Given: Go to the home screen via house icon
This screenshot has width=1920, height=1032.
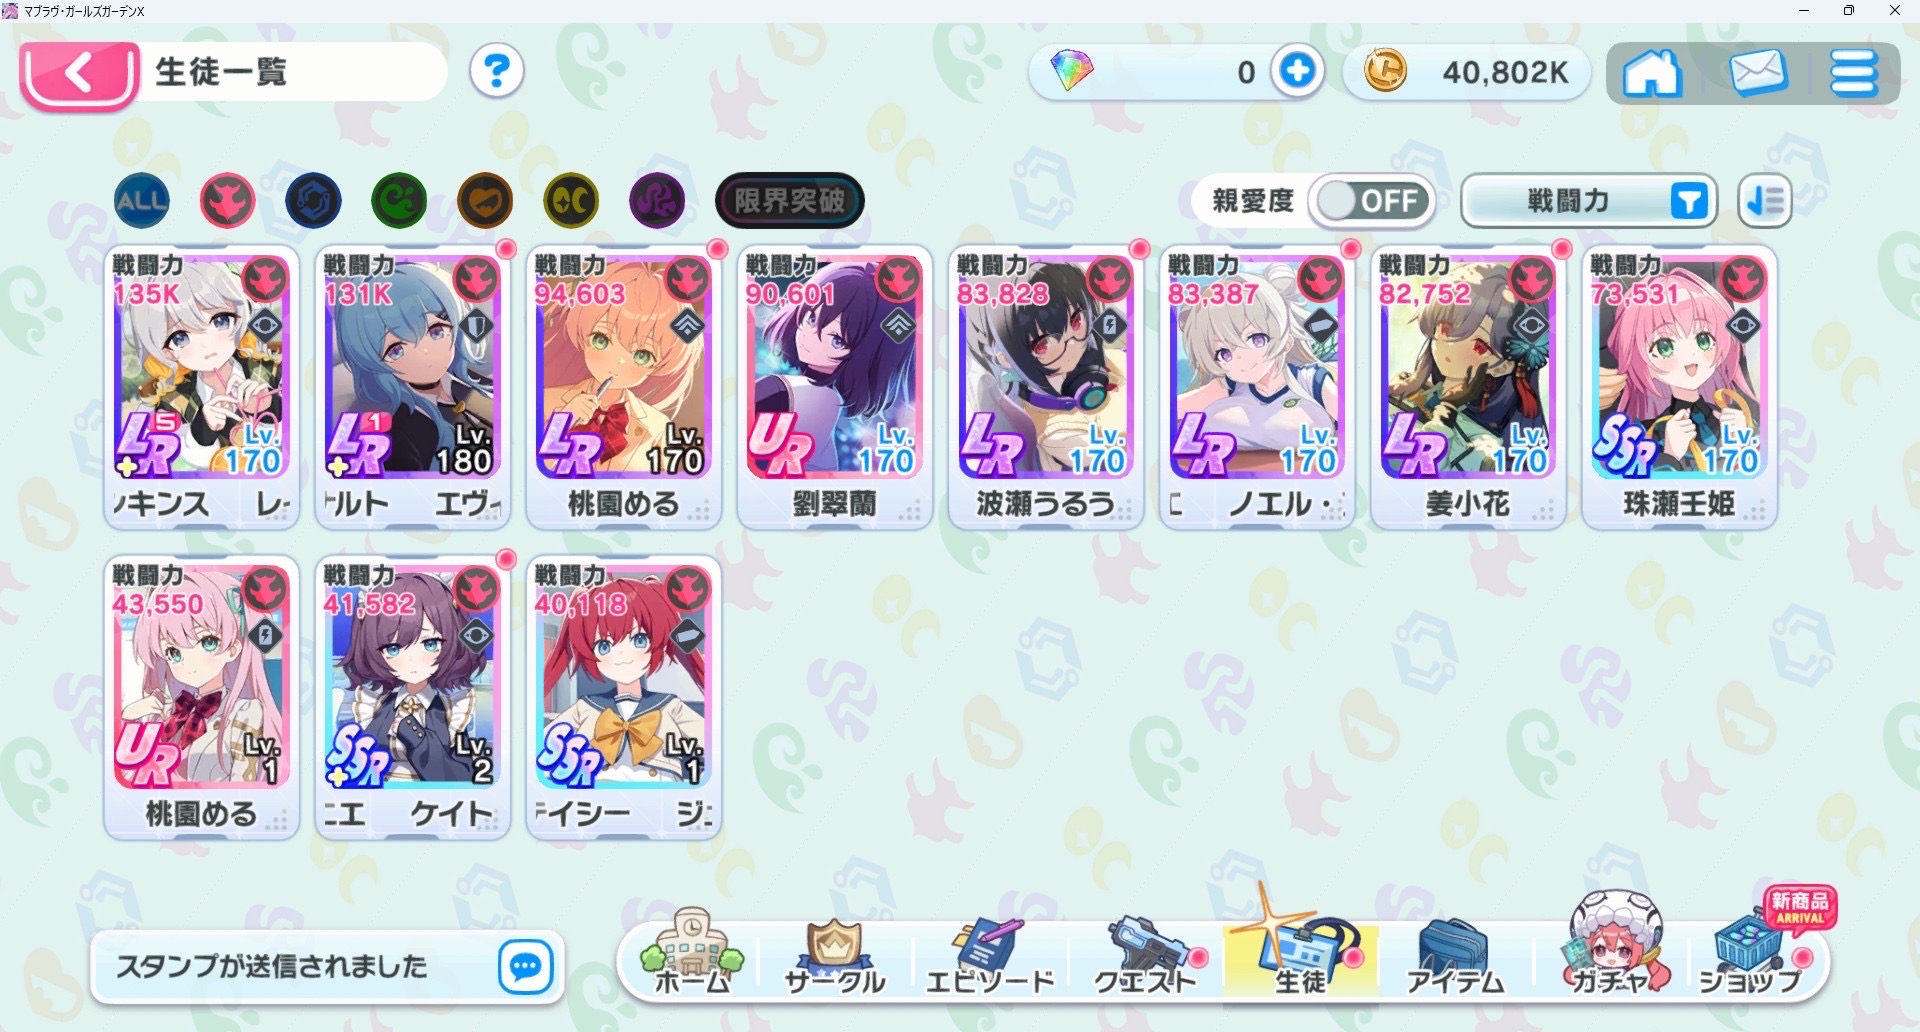Looking at the screenshot, I should click(x=1651, y=73).
